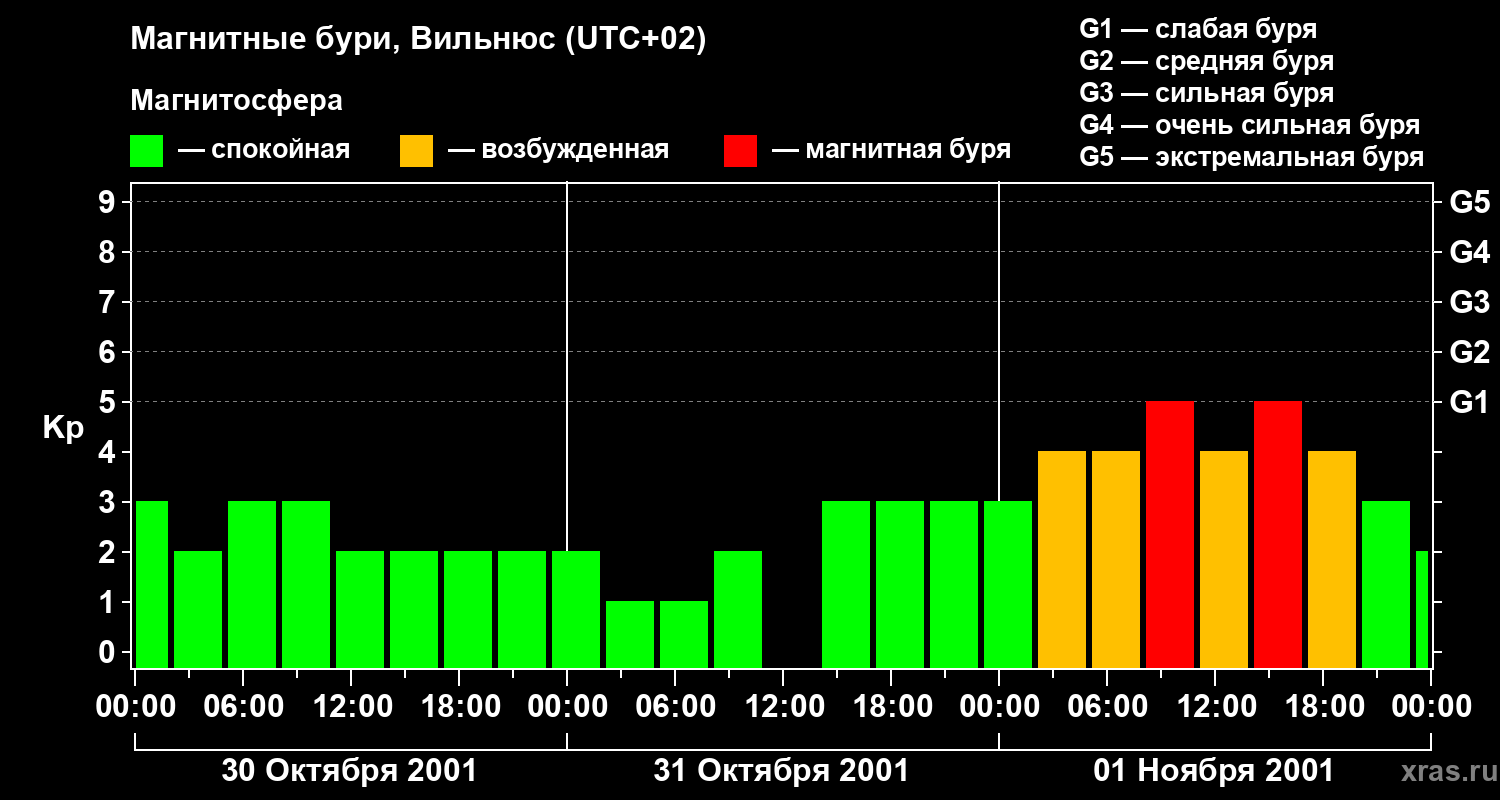This screenshot has width=1500, height=800.
Task: Click the orange bar between the two red bars
Action: (x=1224, y=559)
